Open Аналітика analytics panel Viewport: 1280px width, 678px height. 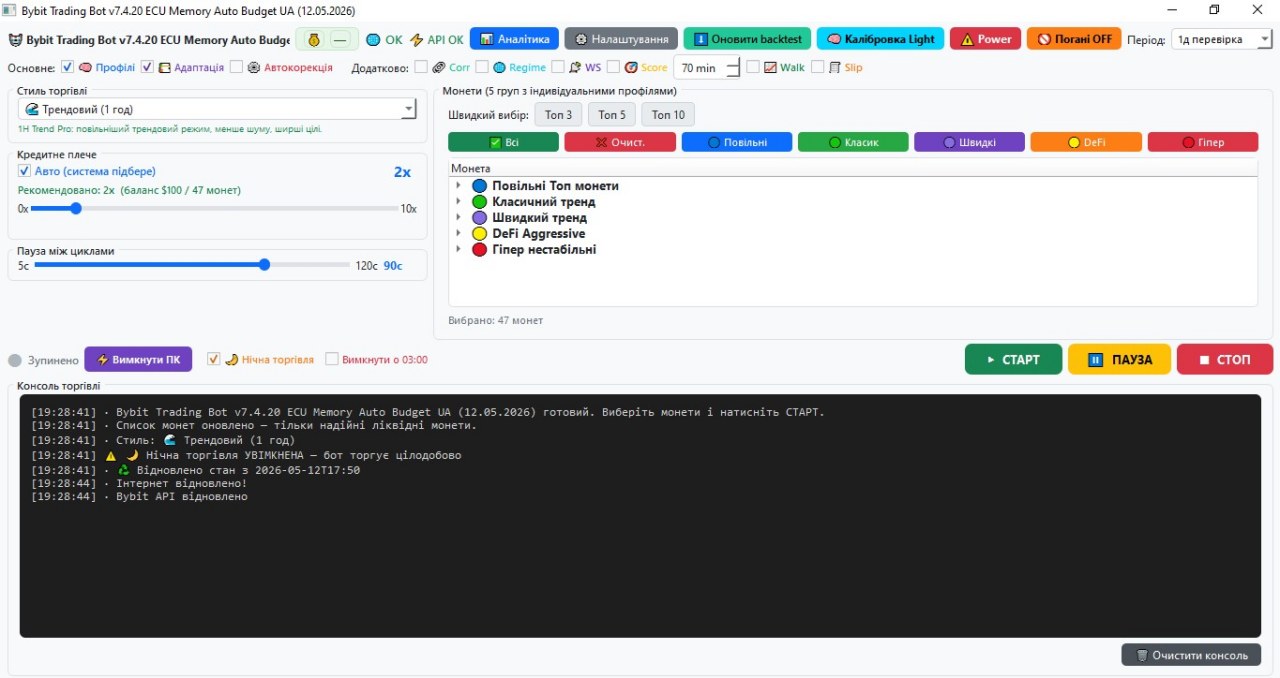[514, 39]
